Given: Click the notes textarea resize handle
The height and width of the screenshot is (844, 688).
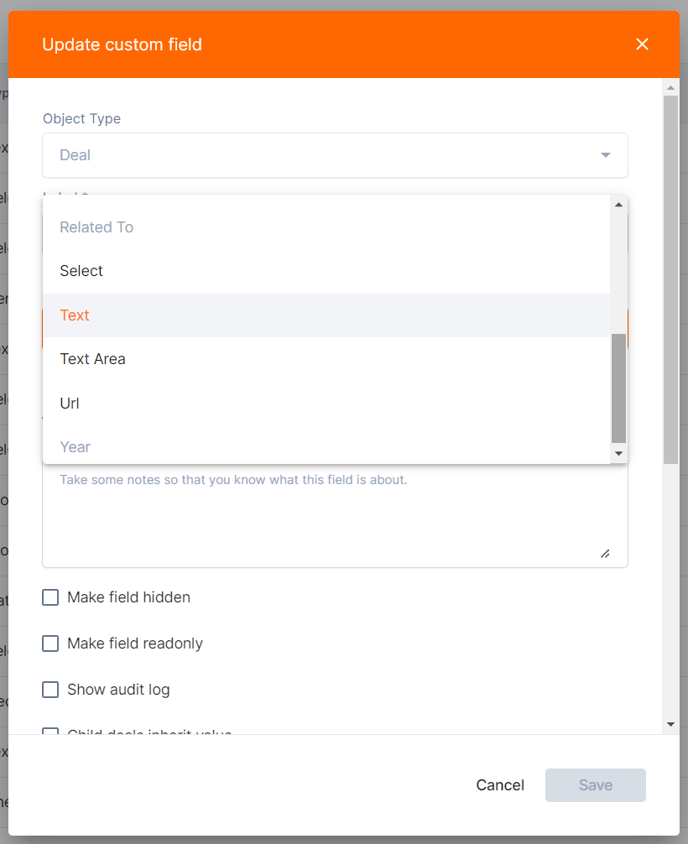Looking at the screenshot, I should tap(605, 554).
